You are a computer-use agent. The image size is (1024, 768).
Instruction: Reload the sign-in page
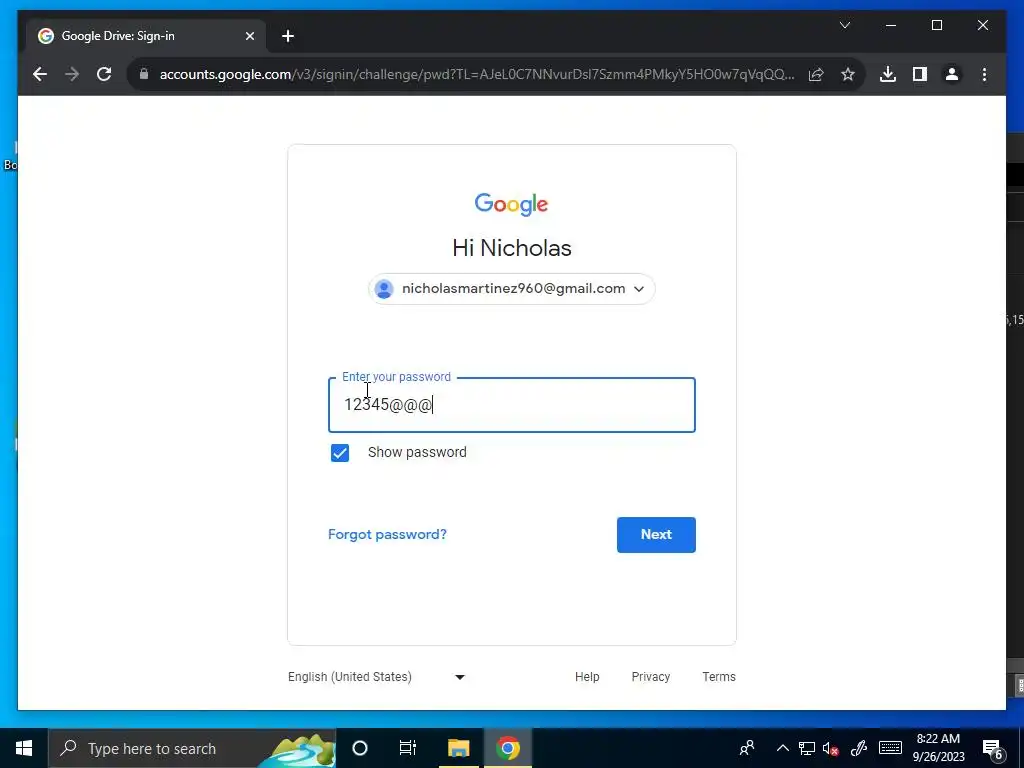pos(104,74)
